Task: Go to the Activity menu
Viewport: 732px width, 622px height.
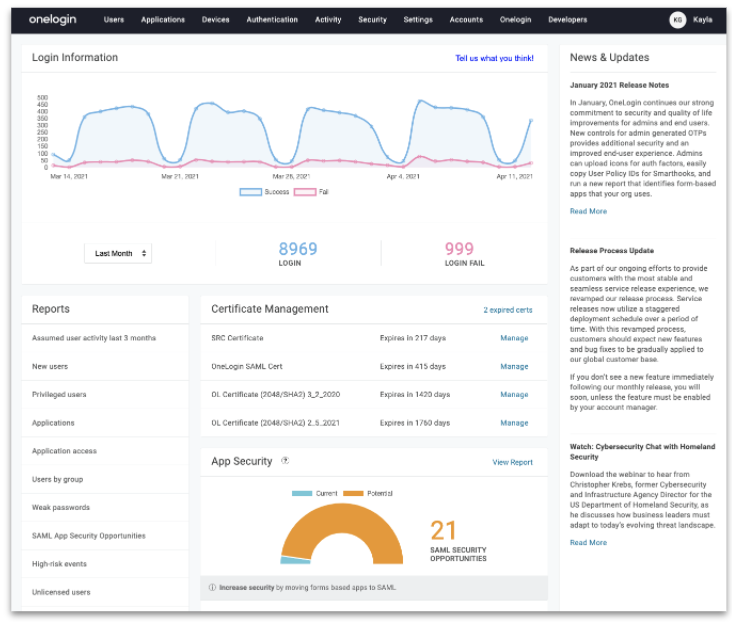Action: point(327,19)
